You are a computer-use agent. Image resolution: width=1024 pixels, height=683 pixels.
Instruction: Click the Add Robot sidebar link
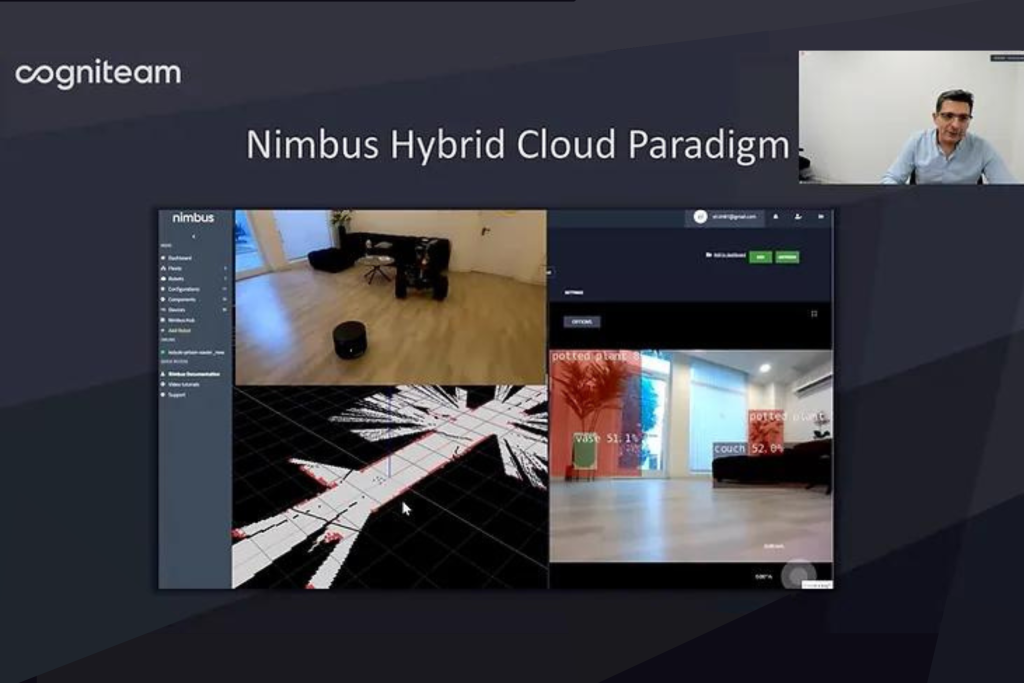[179, 331]
